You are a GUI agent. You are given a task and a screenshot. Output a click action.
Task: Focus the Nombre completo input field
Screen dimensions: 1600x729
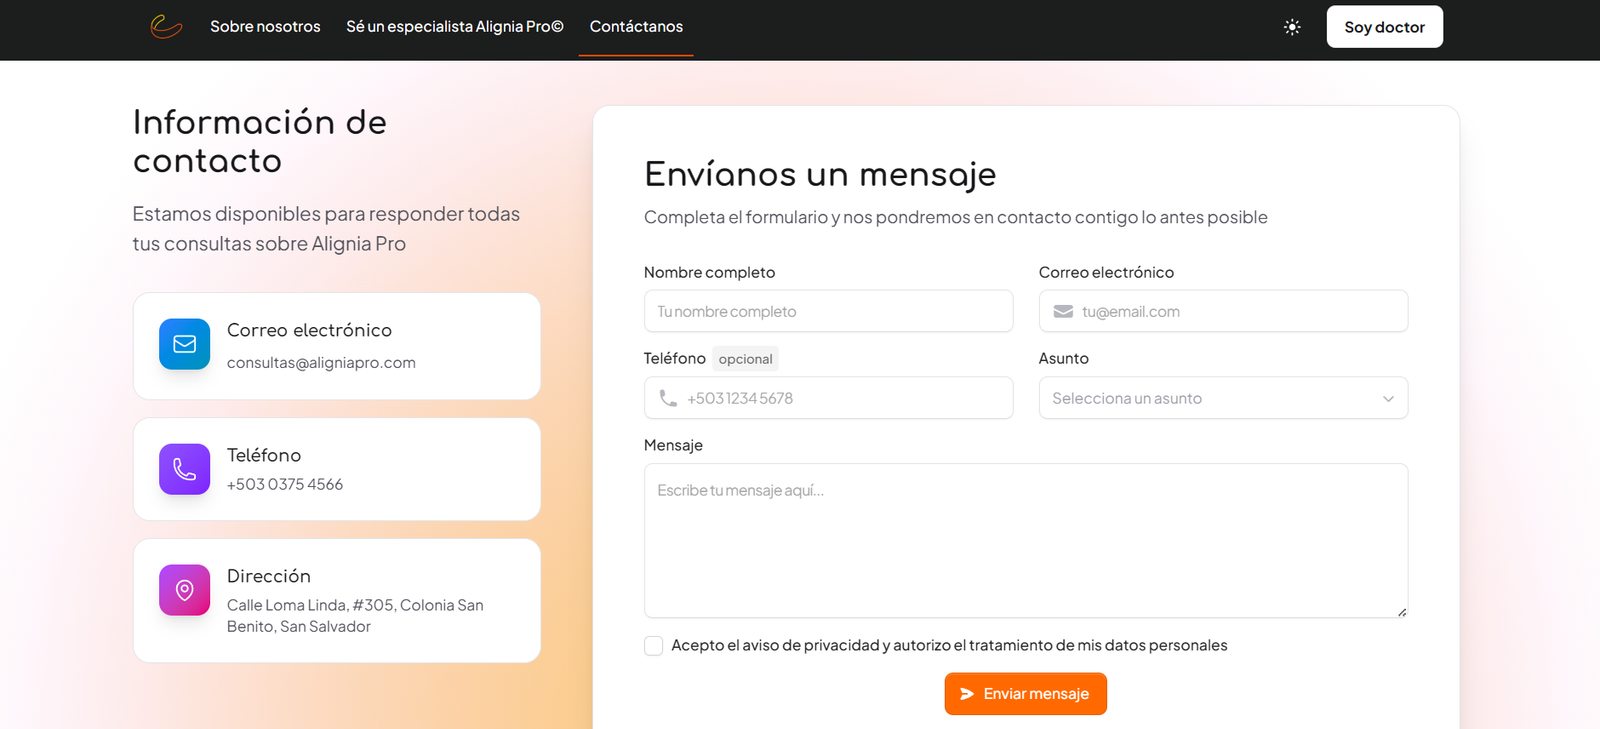tap(828, 311)
